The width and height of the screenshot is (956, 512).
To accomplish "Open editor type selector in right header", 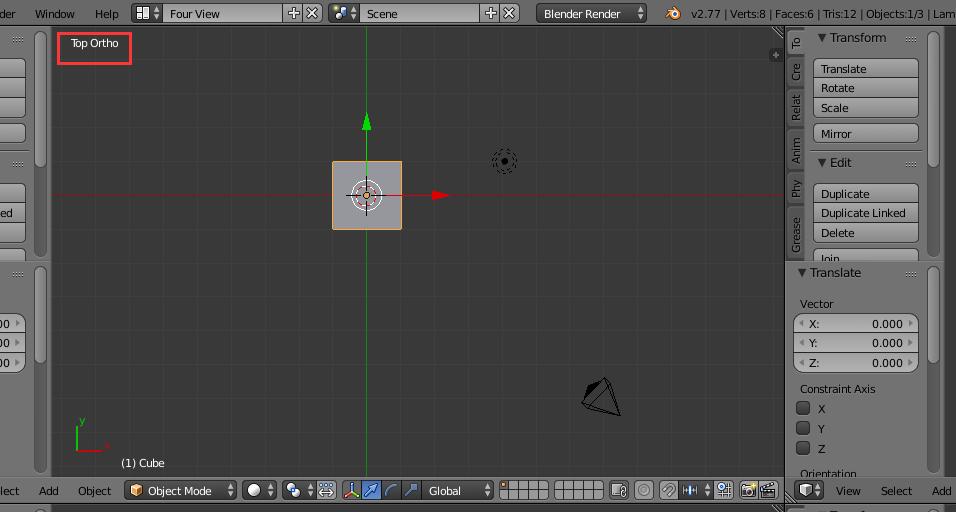I will tap(810, 491).
